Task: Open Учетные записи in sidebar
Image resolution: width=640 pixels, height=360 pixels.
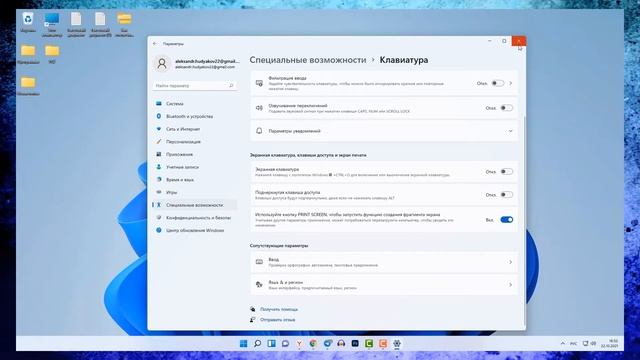Action: (x=194, y=167)
